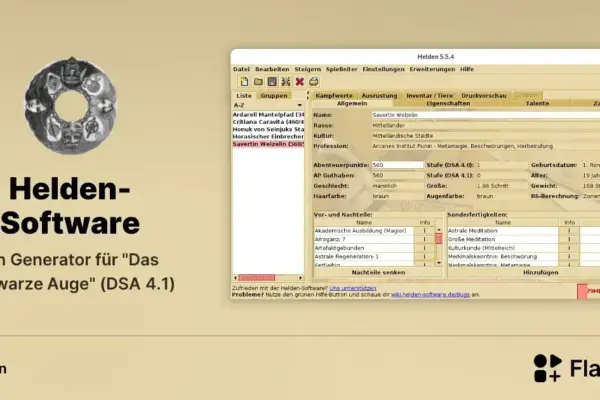Click the Kulturkunde (Mittelreich) row
The width and height of the screenshot is (600, 400).
coord(503,248)
